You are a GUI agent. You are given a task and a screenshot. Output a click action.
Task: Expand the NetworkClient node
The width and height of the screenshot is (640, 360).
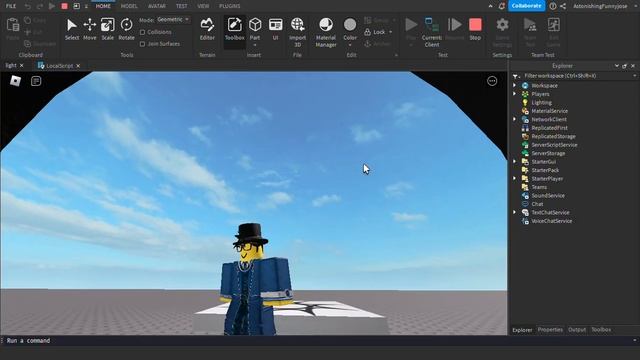pyautogui.click(x=514, y=119)
